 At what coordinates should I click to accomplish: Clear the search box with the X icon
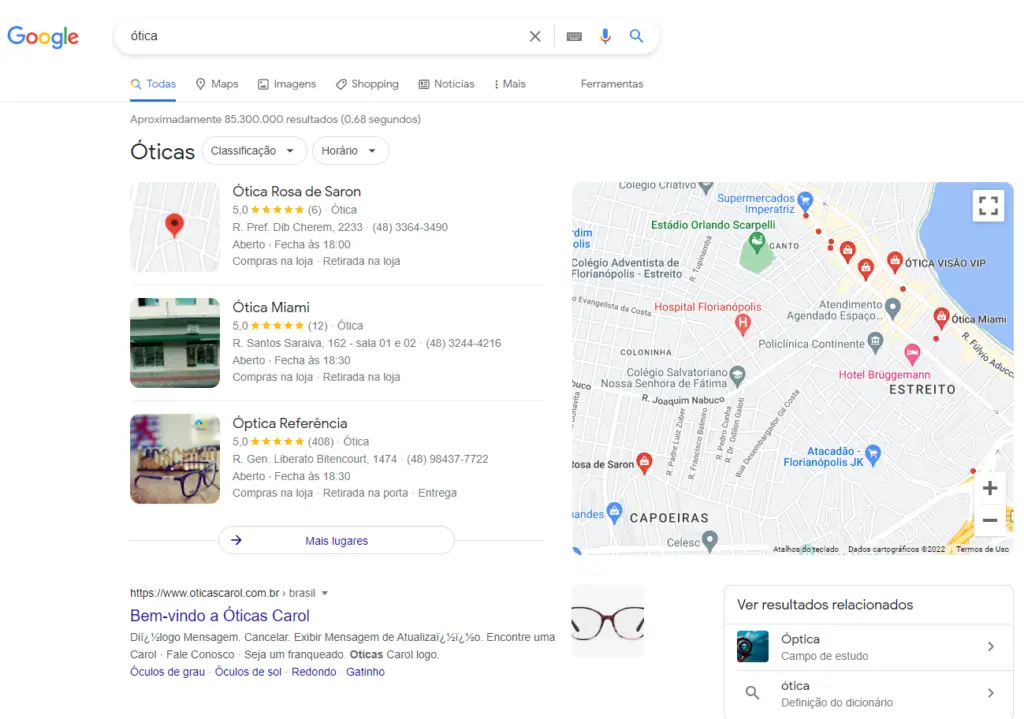pos(535,37)
